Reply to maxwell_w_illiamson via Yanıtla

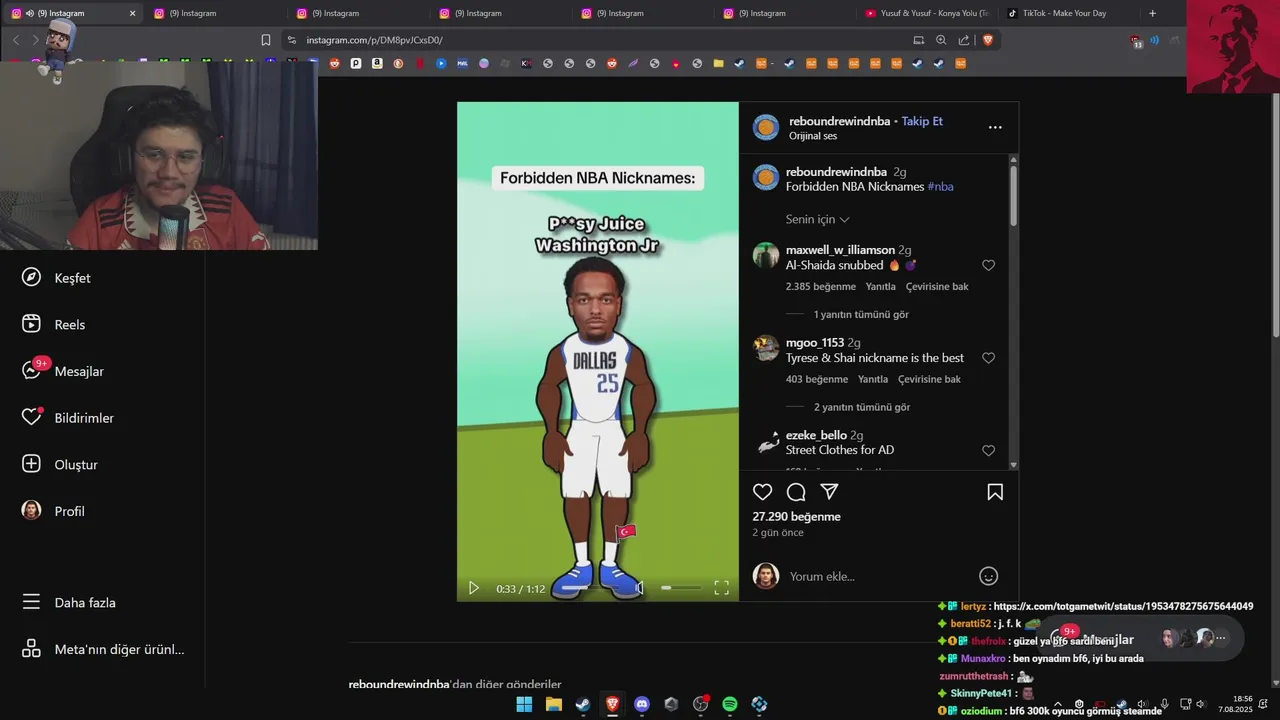tap(880, 286)
